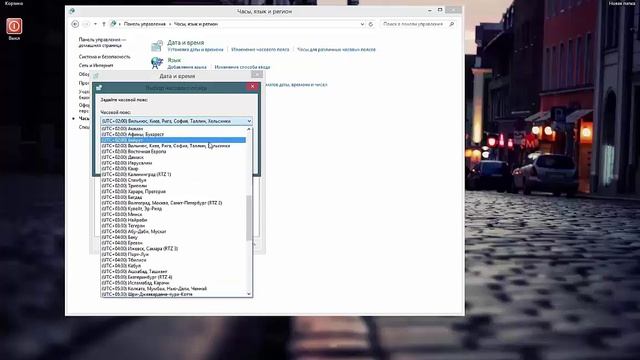Click the Up arrow in navigation bar
The image size is (640, 360).
(x=104, y=24)
